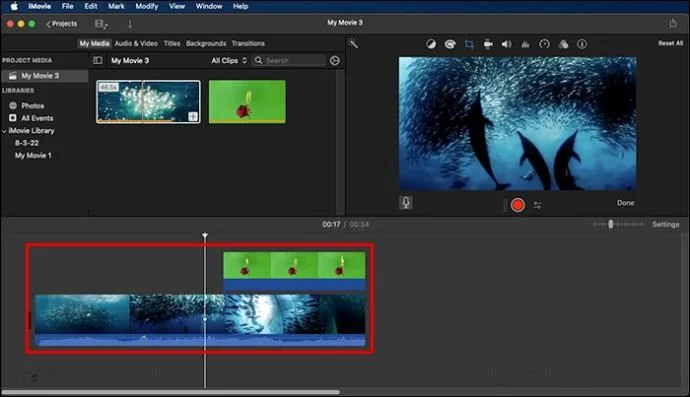Click Done in the viewer
690x397 pixels.
pyautogui.click(x=625, y=203)
